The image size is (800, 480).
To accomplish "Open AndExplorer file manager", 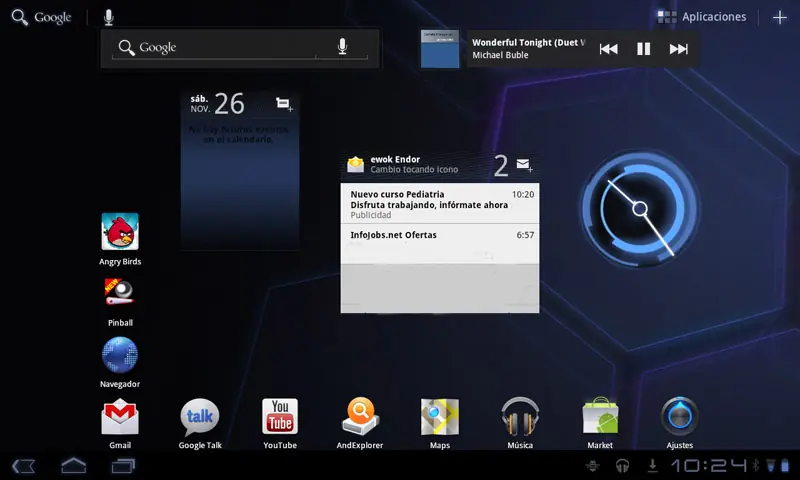I will [360, 417].
